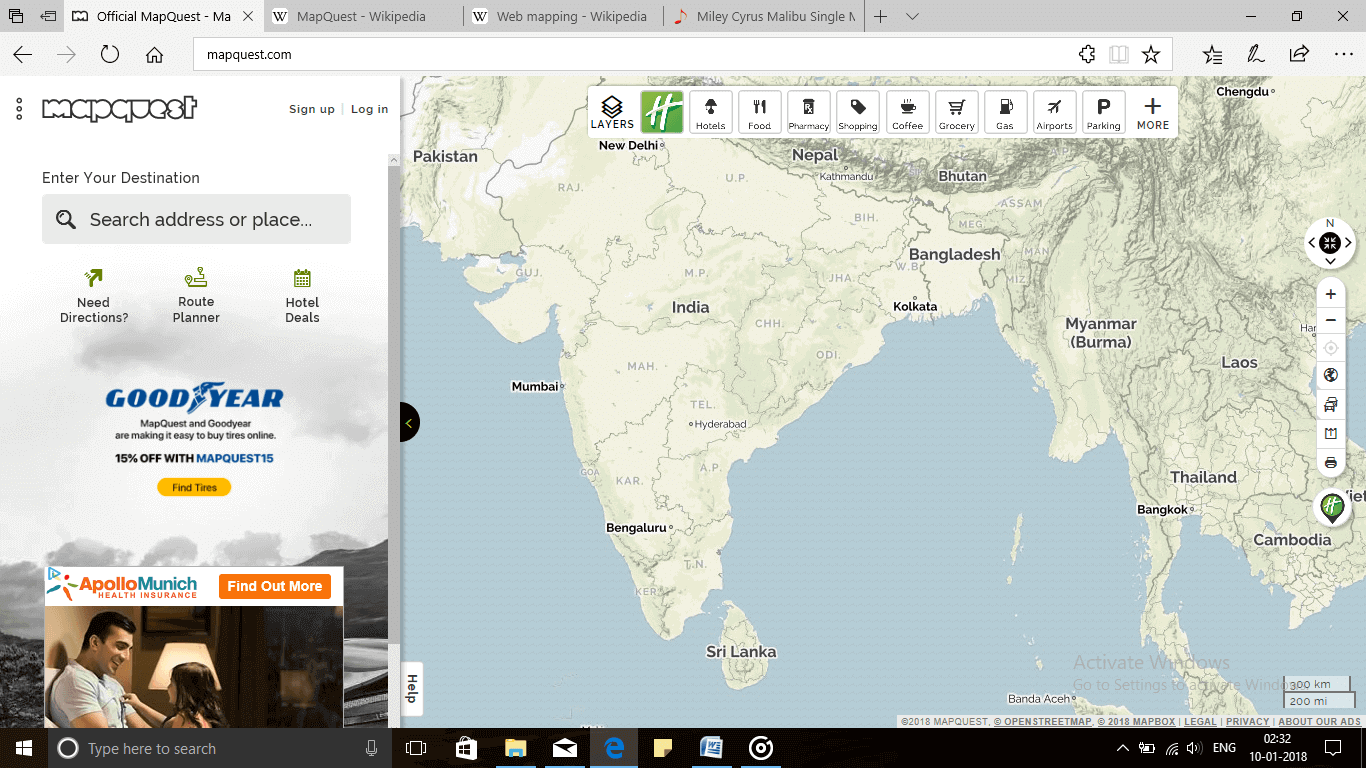Expand More map categories
This screenshot has width=1366, height=768.
click(1152, 112)
